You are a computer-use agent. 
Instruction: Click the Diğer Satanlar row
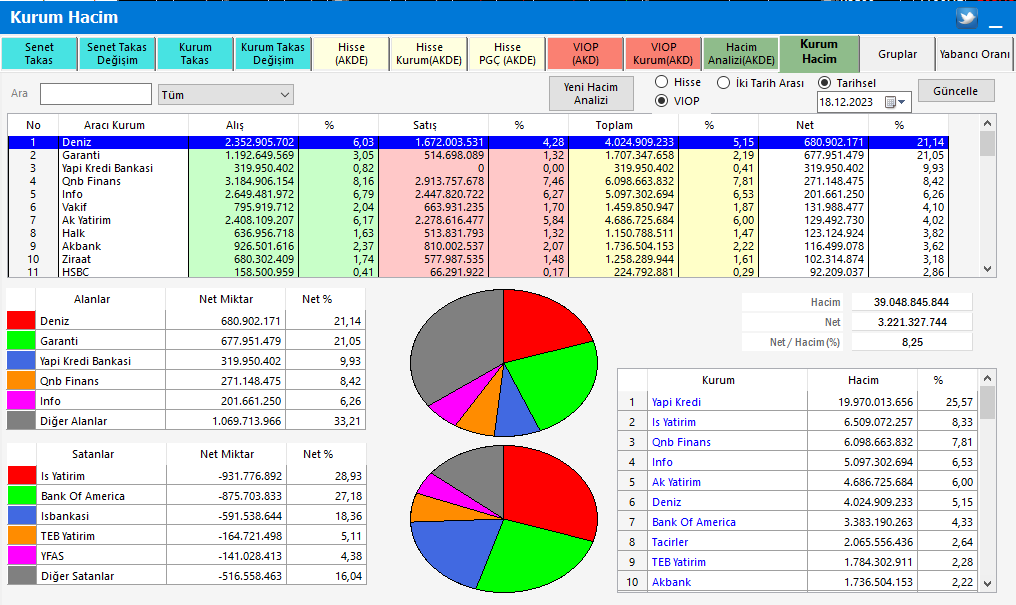point(187,576)
